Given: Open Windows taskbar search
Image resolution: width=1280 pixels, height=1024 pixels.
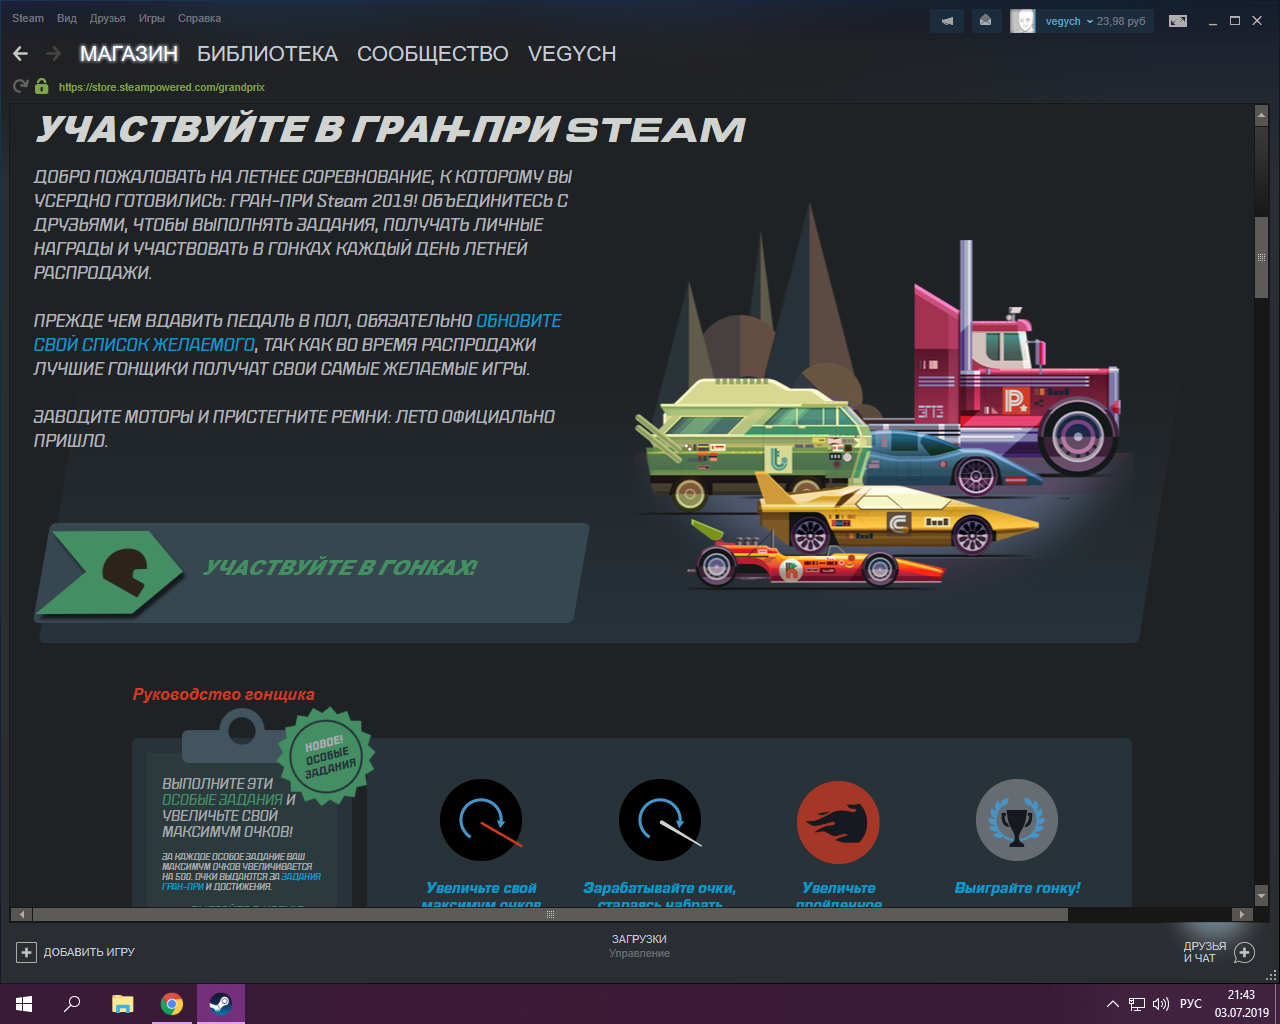Looking at the screenshot, I should [72, 1004].
